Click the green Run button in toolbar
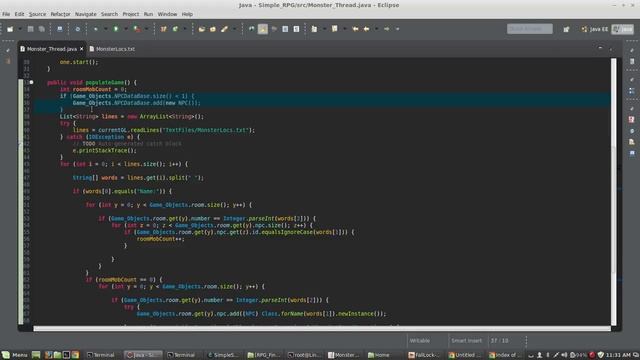640x360 pixels. [116, 29]
